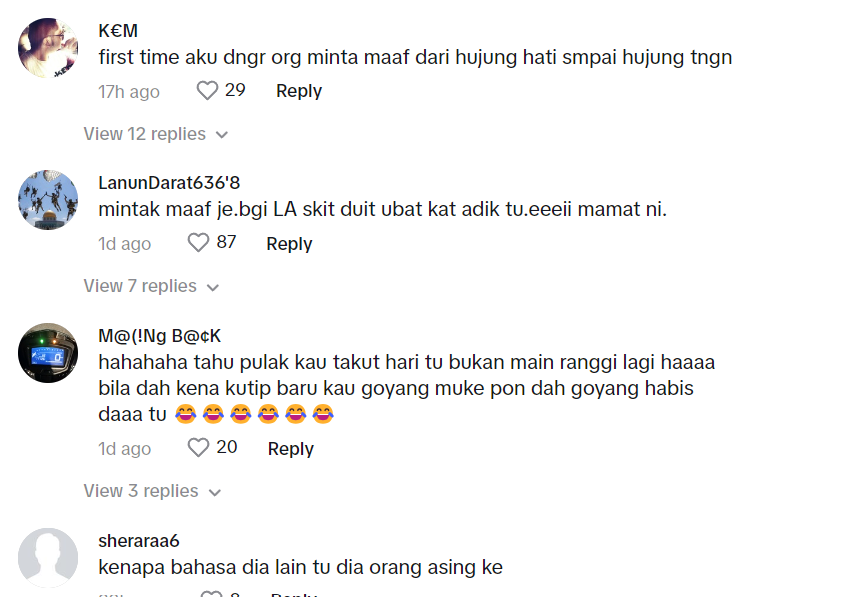Open M@(!Ng B@¢K username link
842x597 pixels.
159,336
